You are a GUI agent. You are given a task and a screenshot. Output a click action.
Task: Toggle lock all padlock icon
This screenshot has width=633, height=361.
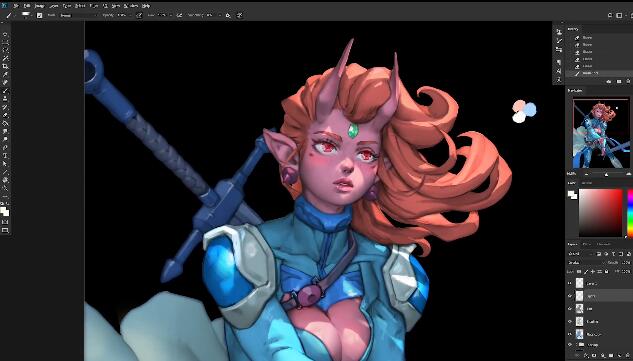(x=606, y=271)
